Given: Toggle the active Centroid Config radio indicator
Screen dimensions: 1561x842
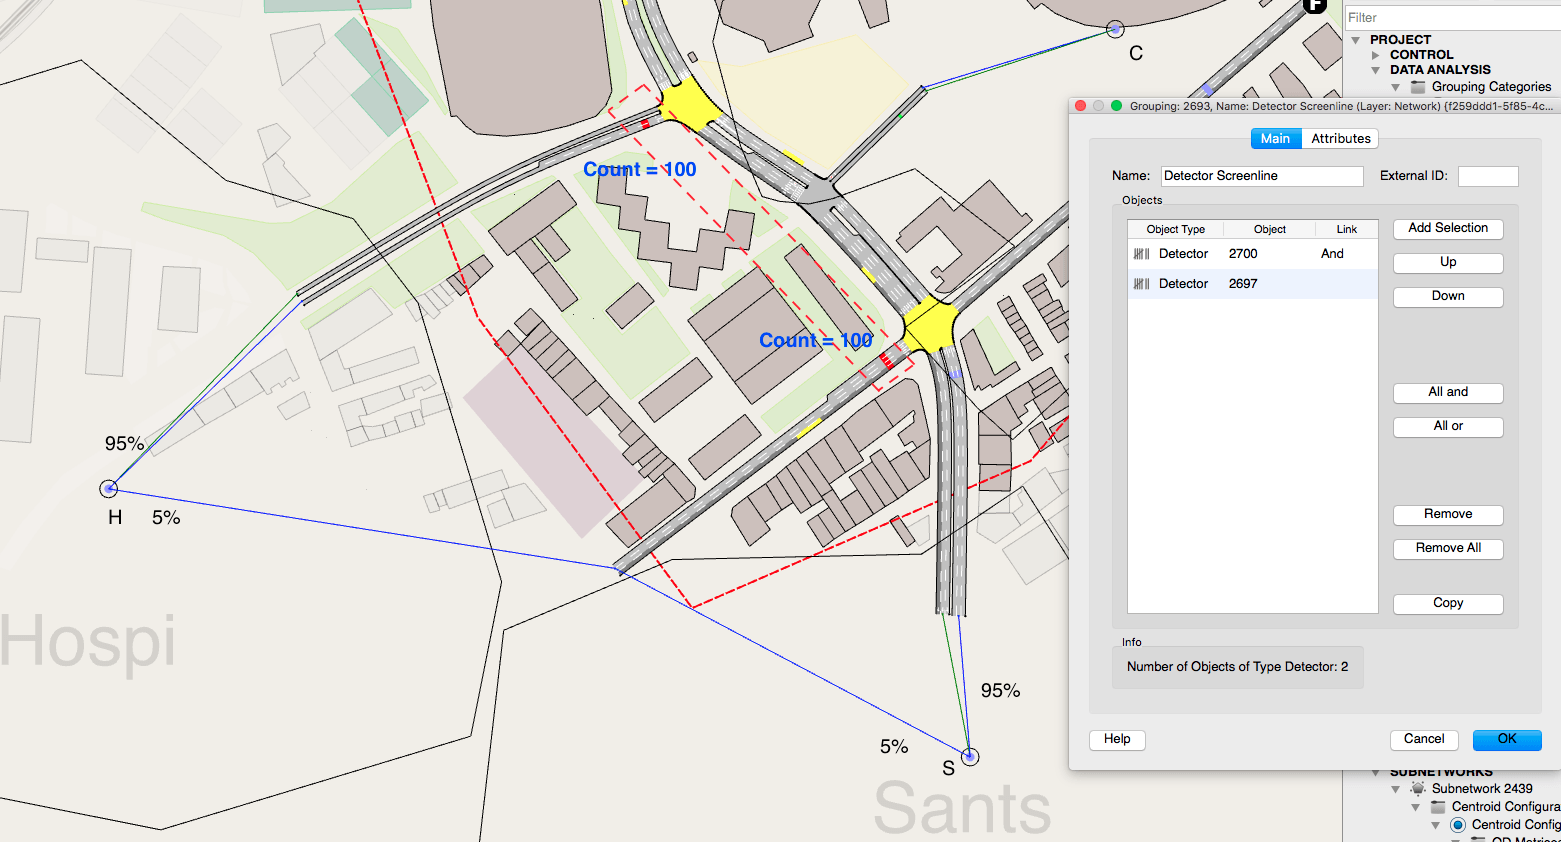Looking at the screenshot, I should coord(1458,825).
